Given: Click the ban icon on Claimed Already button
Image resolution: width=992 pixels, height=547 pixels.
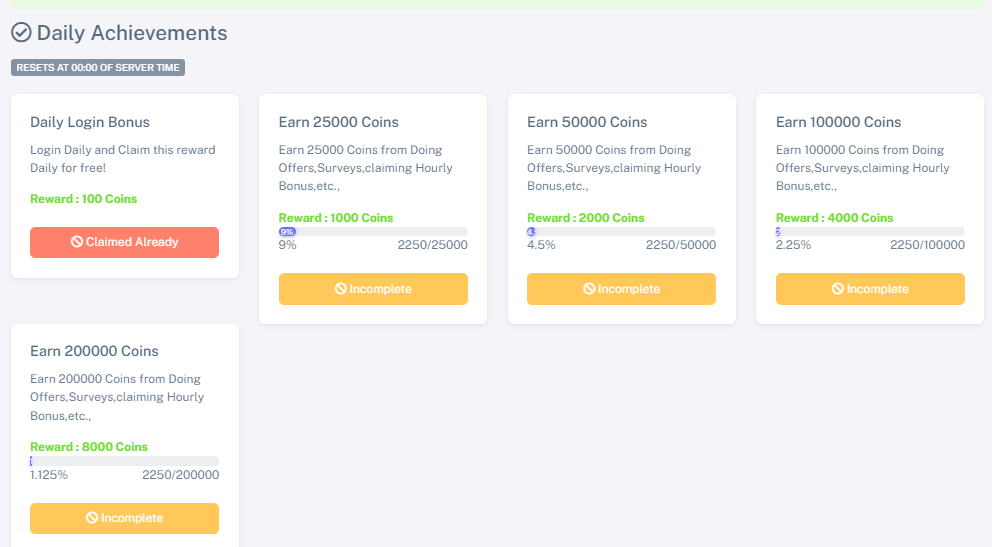Looking at the screenshot, I should (77, 242).
